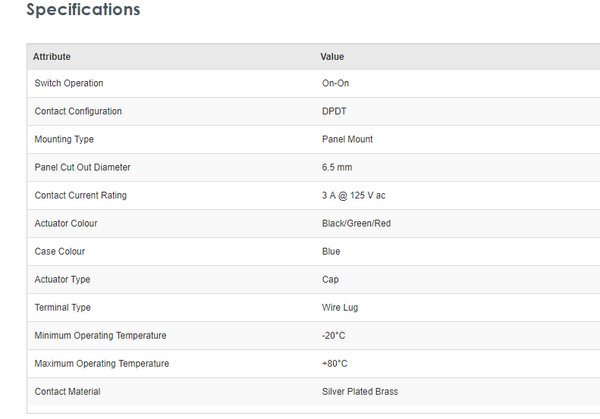Select the Contact Current Rating label
This screenshot has width=600, height=419.
pos(81,195)
